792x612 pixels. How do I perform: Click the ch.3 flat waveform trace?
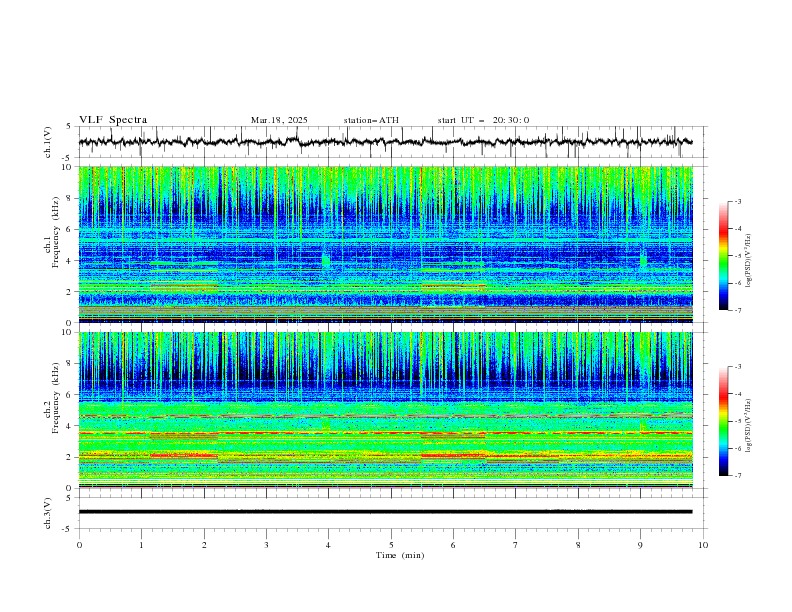click(385, 512)
